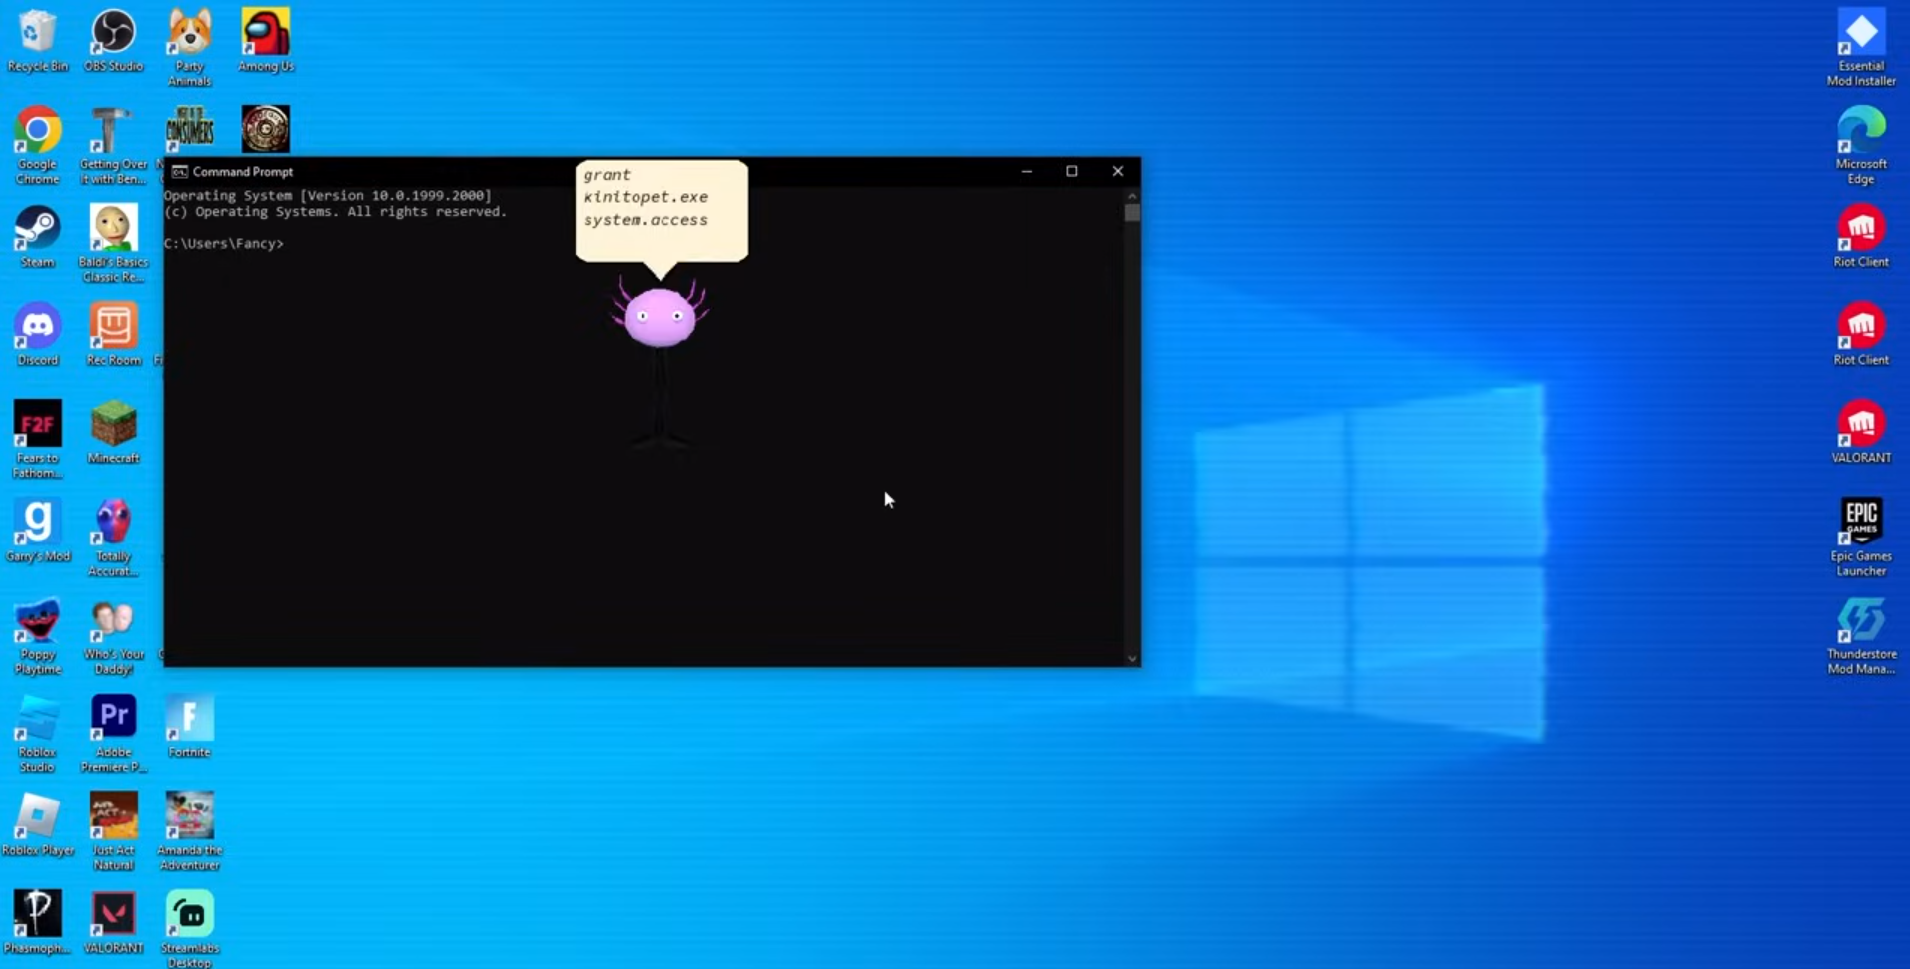Click the Phasmophobia desktop icon
The image size is (1910, 969).
coord(38,922)
